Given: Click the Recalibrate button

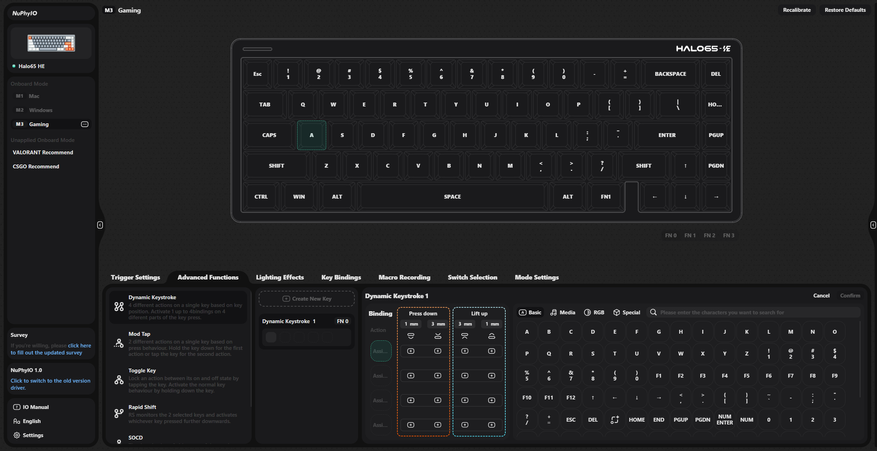Looking at the screenshot, I should (x=796, y=10).
